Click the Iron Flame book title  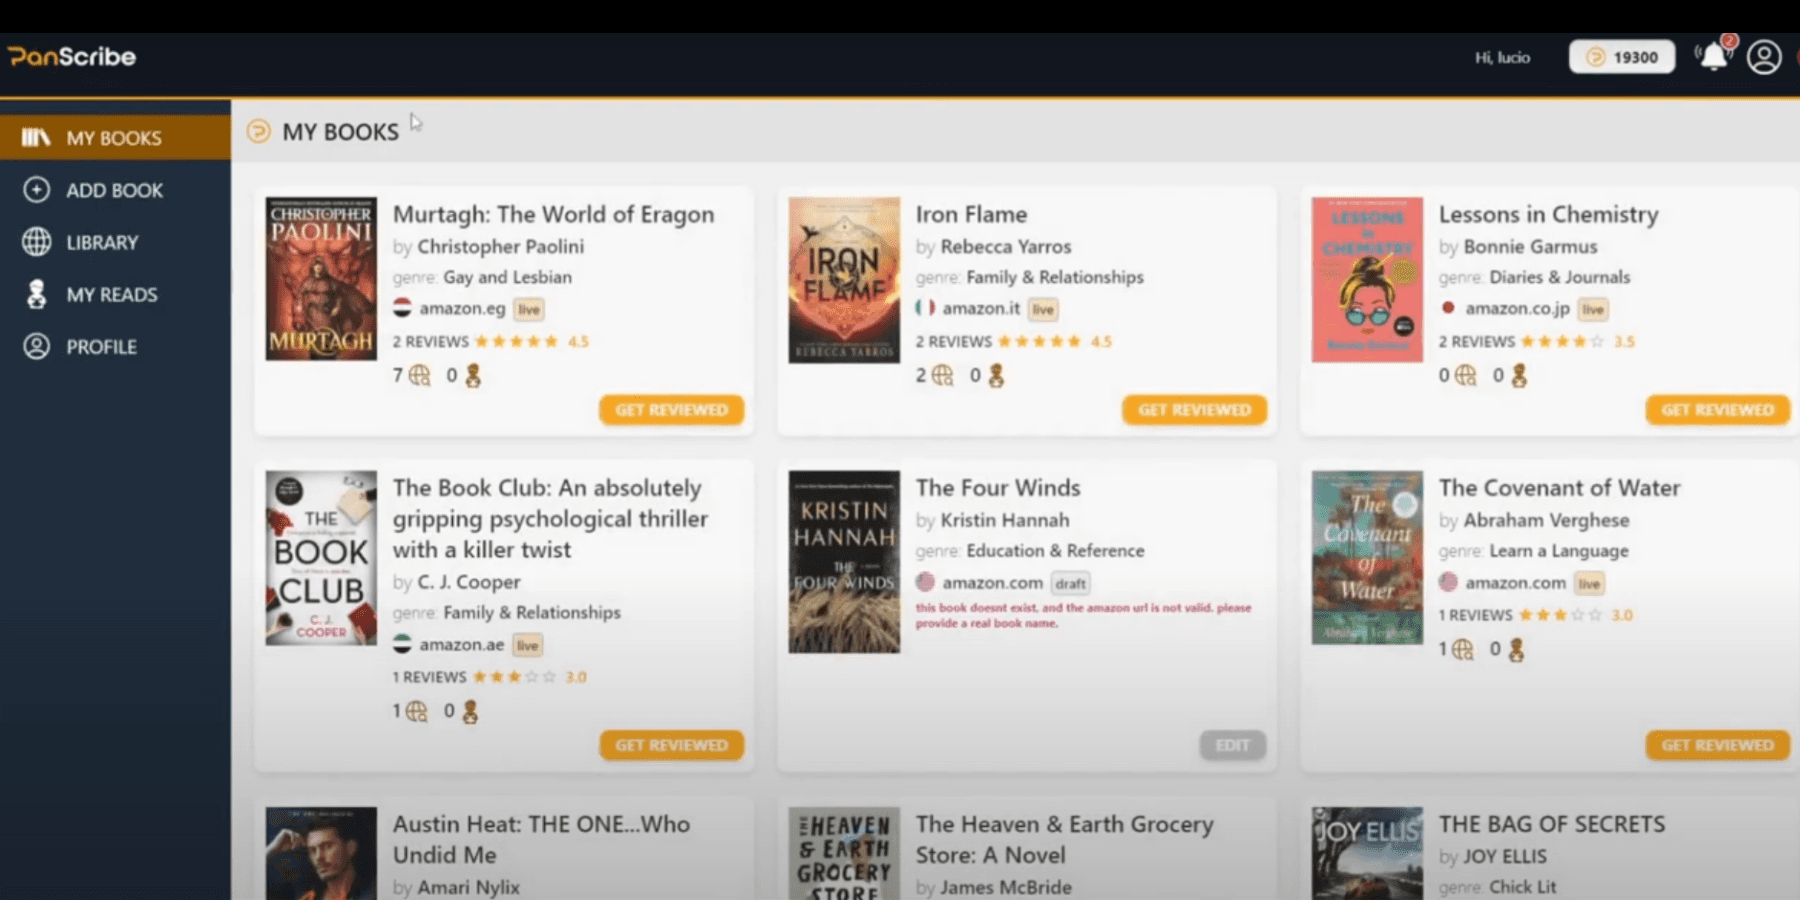coord(971,214)
